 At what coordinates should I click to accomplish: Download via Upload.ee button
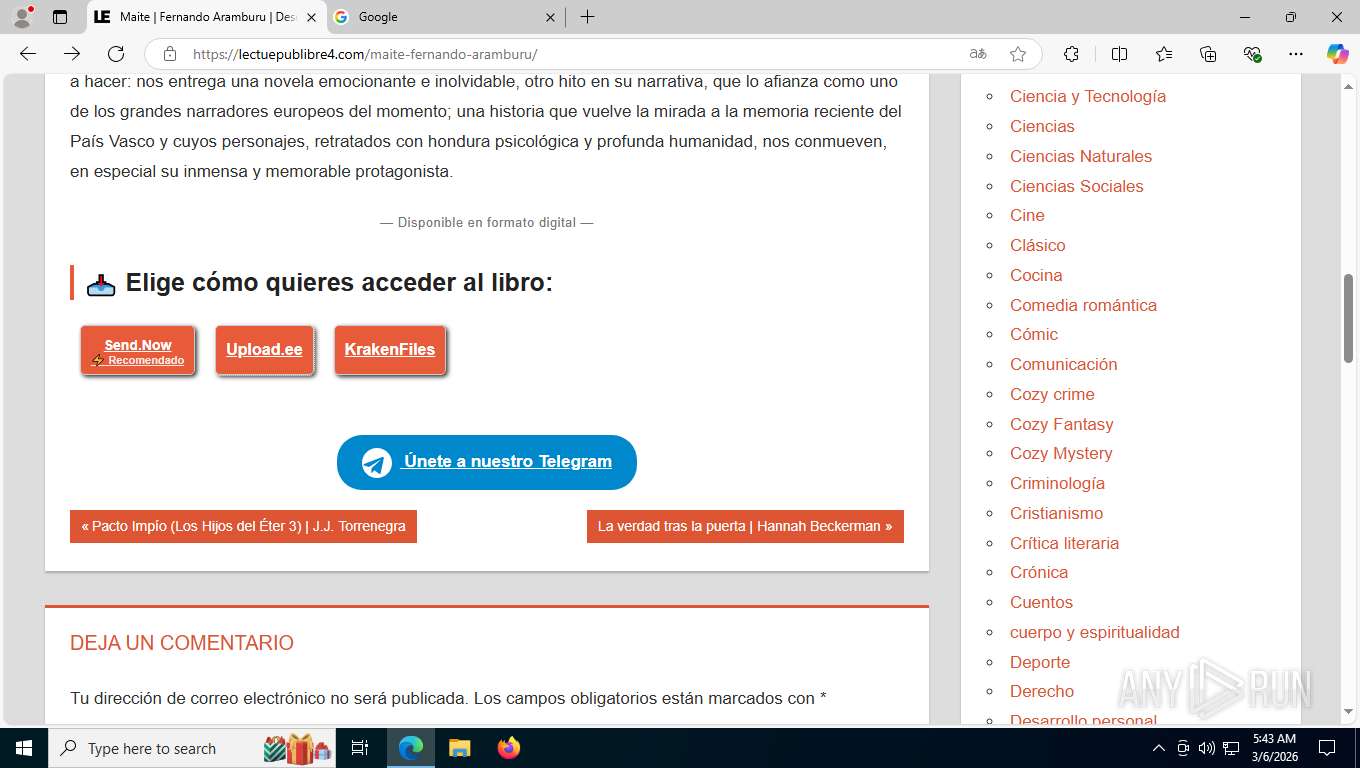point(264,350)
